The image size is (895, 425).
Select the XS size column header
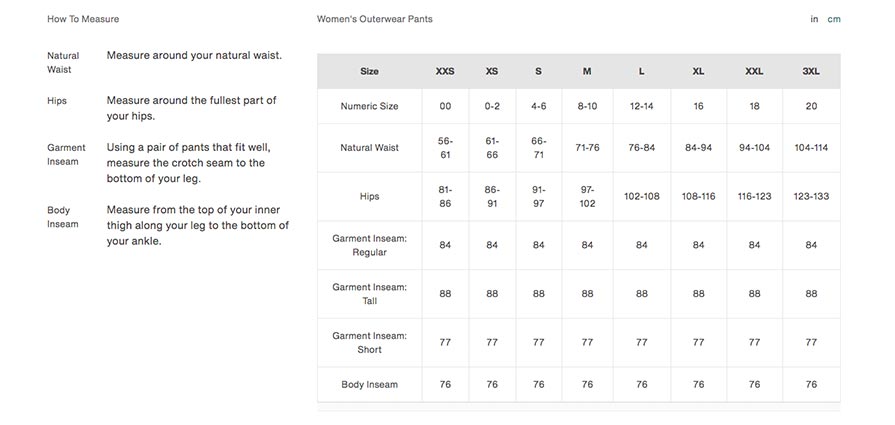pos(491,71)
